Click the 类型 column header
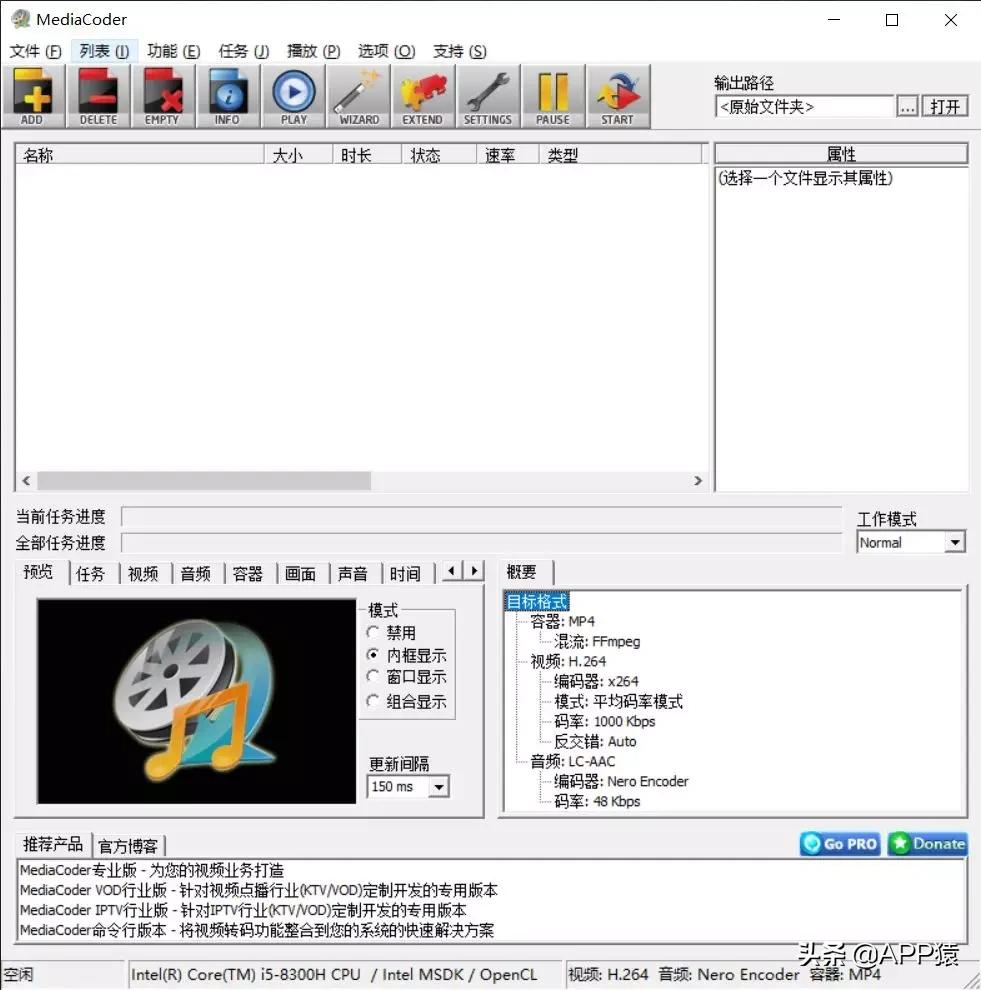 point(621,155)
